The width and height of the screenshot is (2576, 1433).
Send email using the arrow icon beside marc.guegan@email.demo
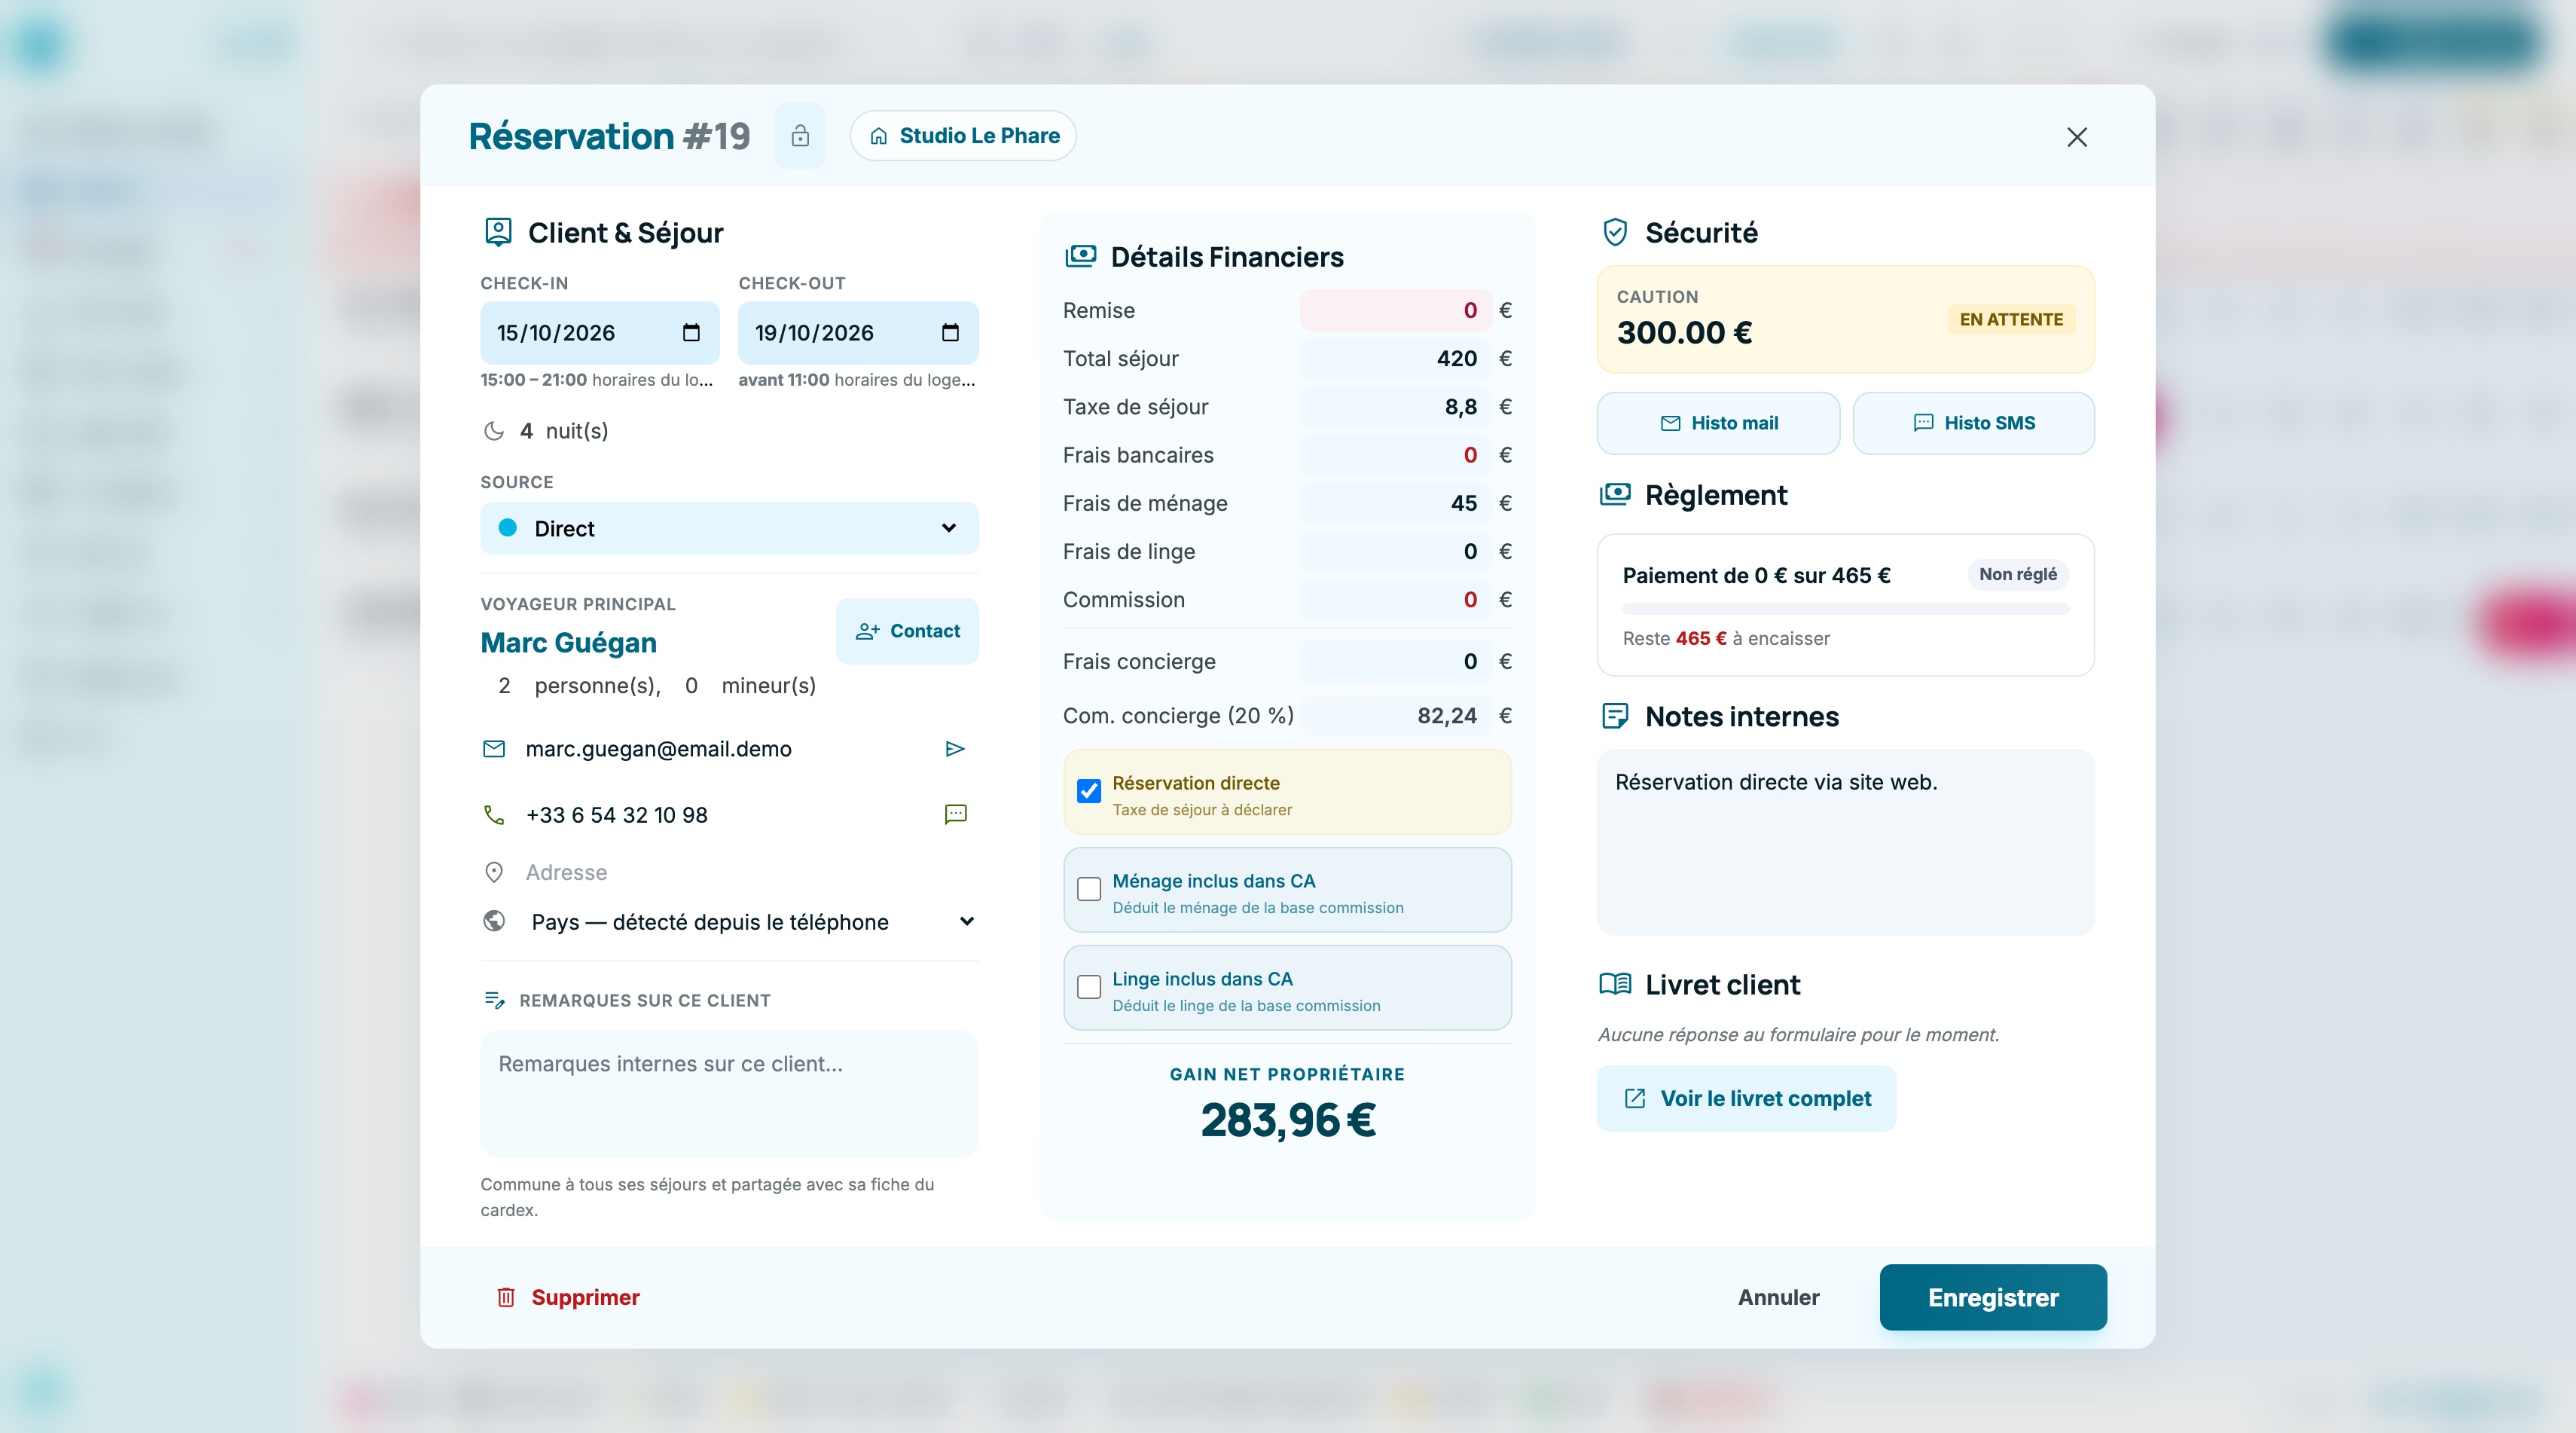tap(955, 749)
